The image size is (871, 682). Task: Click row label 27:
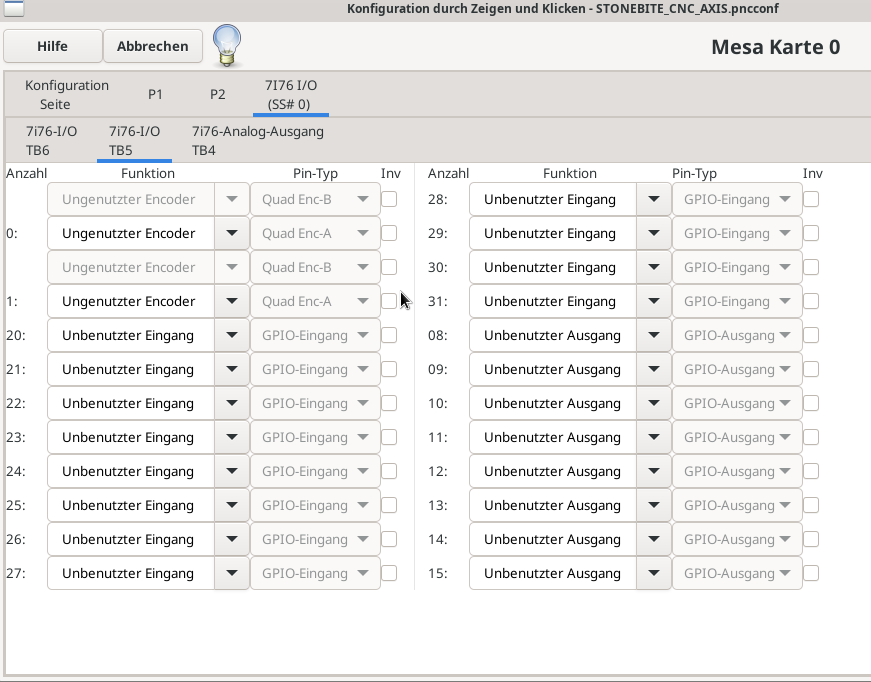click(16, 573)
